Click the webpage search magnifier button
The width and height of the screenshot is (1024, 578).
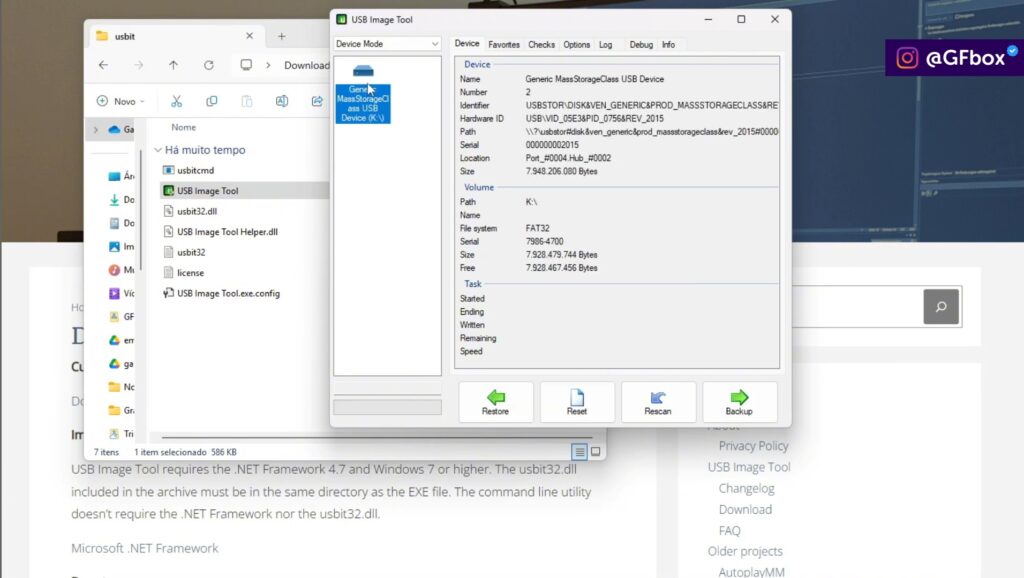click(x=941, y=306)
